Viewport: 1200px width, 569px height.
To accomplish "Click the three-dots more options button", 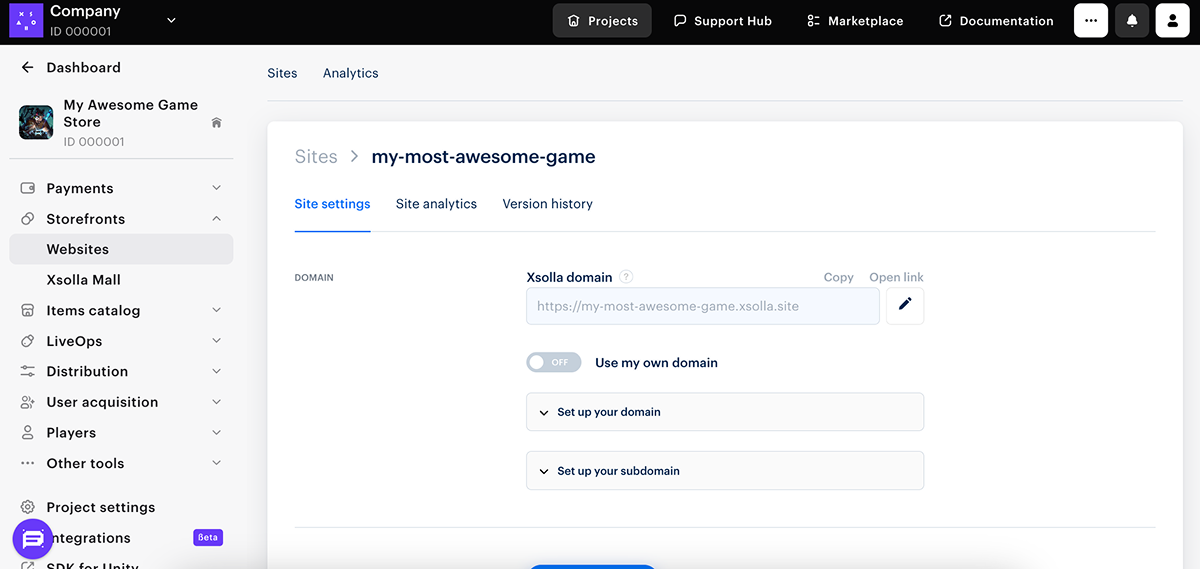I will [1090, 21].
